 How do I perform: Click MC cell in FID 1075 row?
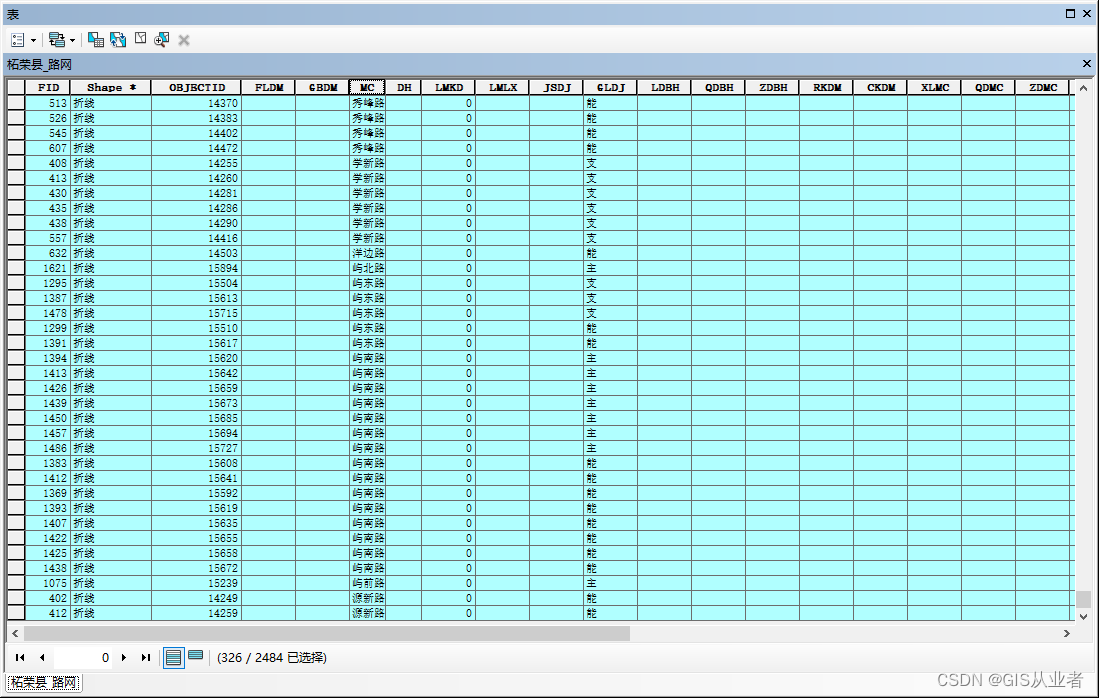367,583
